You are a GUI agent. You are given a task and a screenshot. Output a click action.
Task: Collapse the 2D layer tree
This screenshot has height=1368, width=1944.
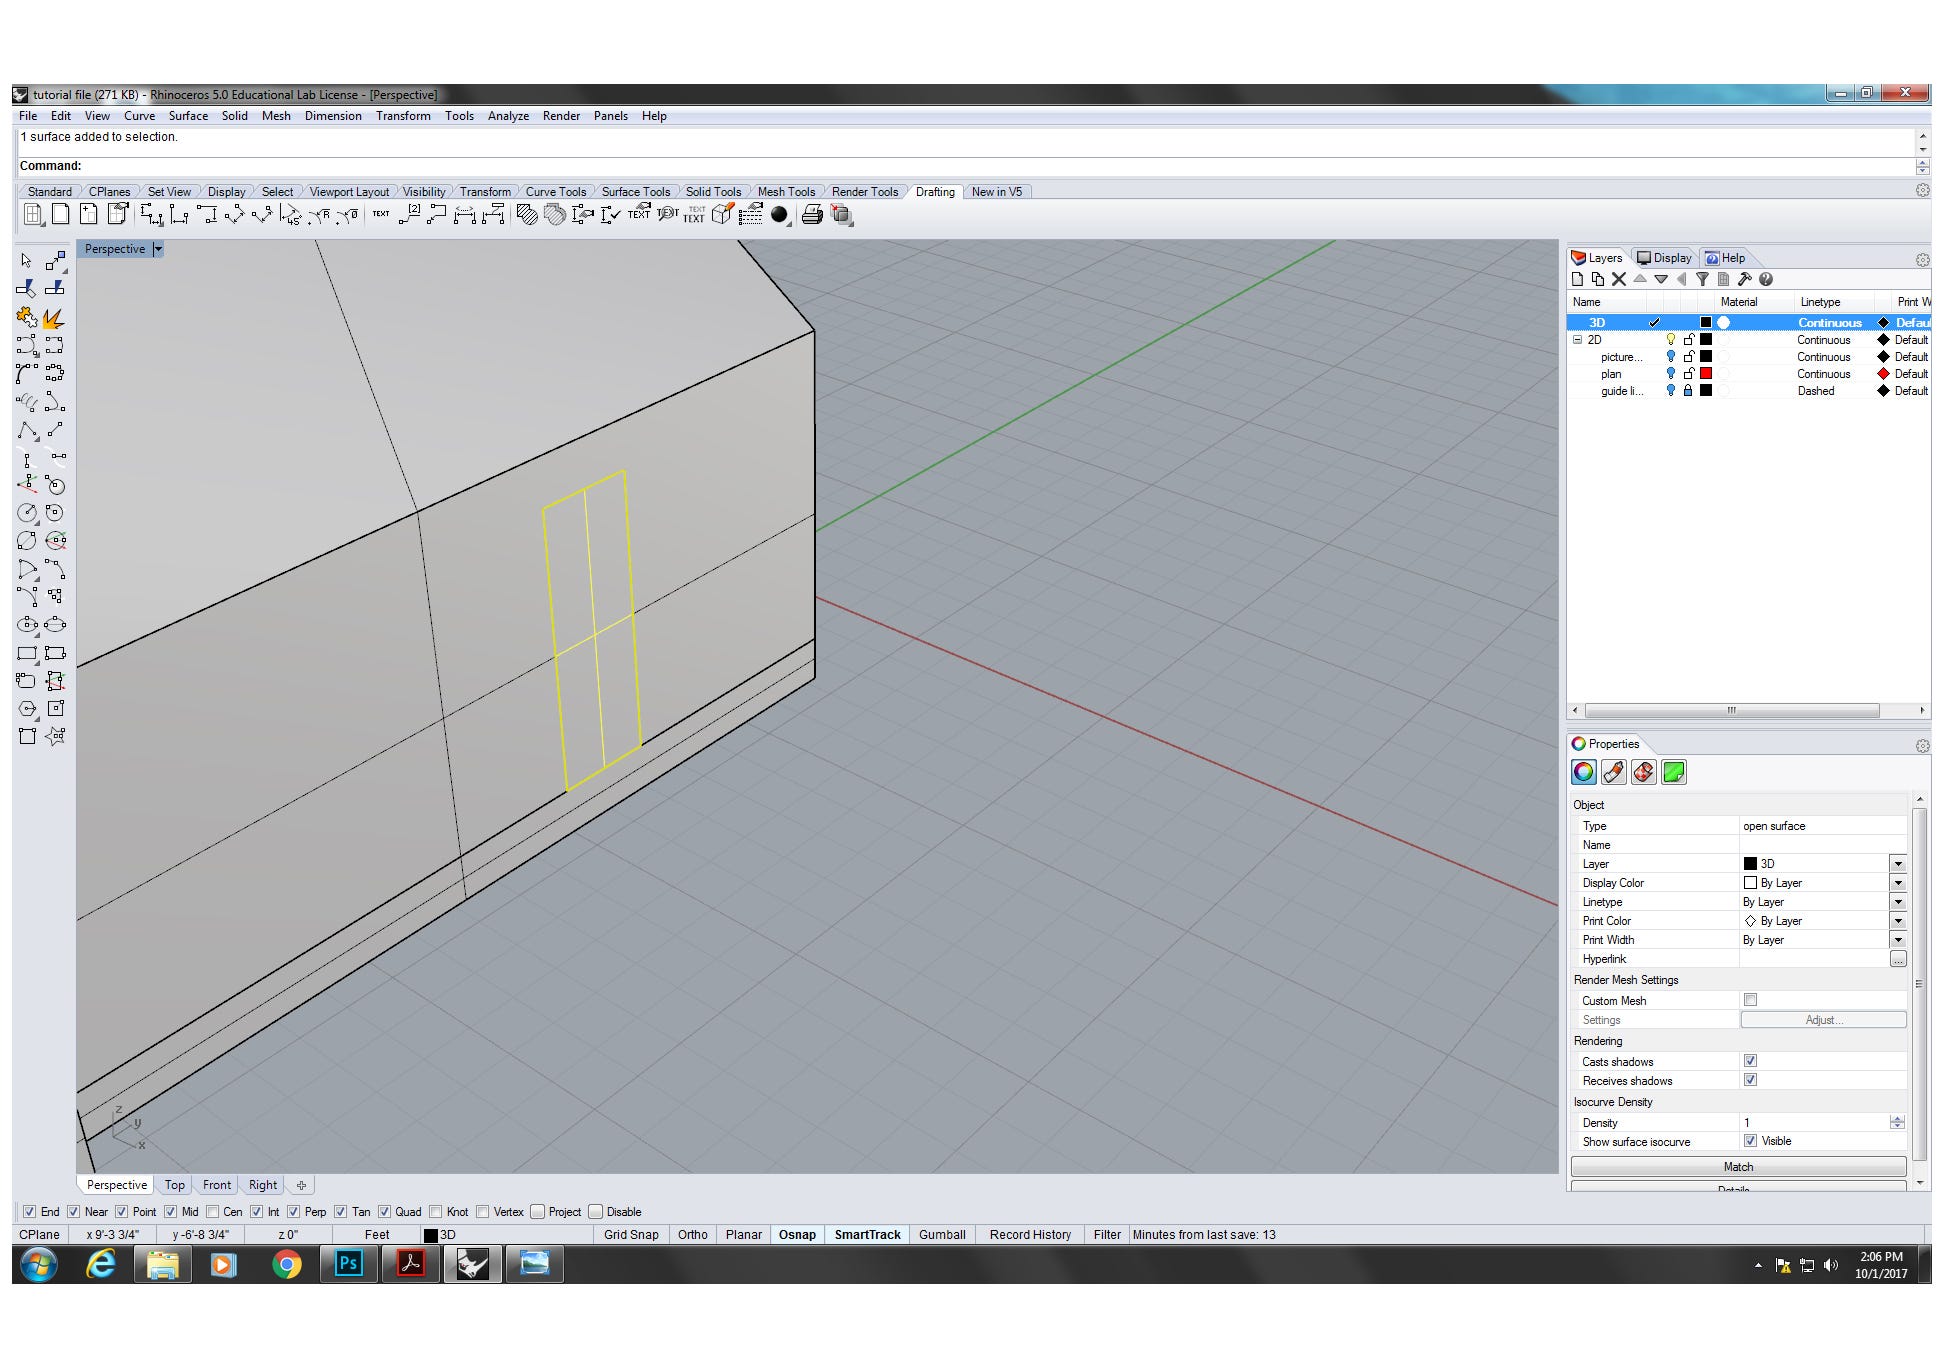pyautogui.click(x=1578, y=340)
